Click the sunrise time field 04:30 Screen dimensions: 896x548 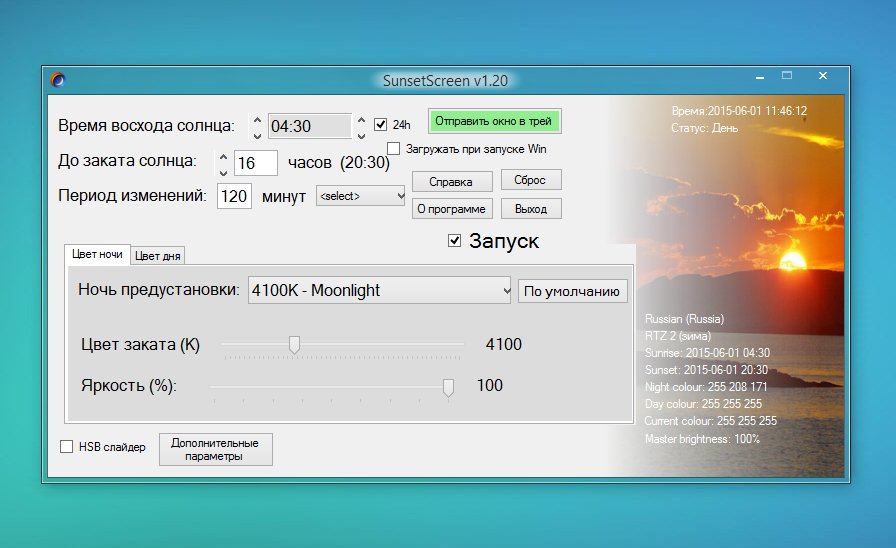click(309, 126)
